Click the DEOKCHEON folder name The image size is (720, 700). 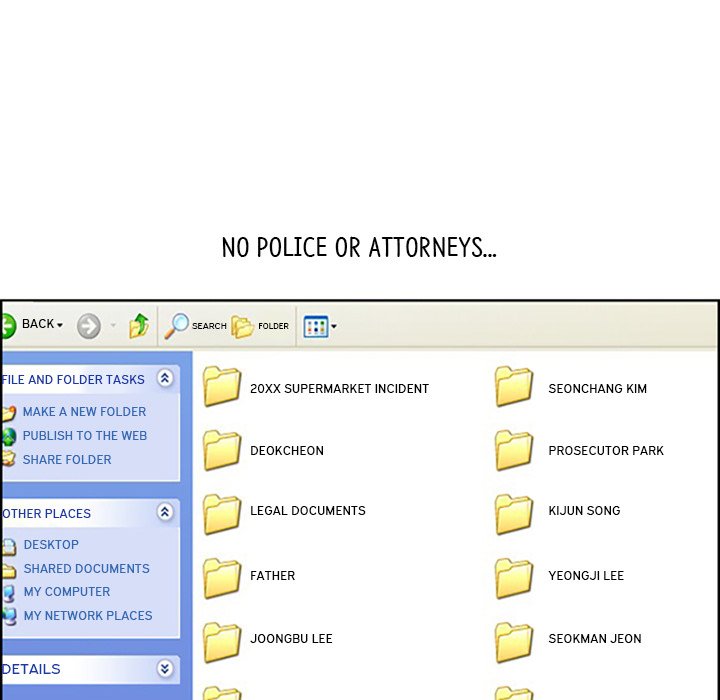287,451
